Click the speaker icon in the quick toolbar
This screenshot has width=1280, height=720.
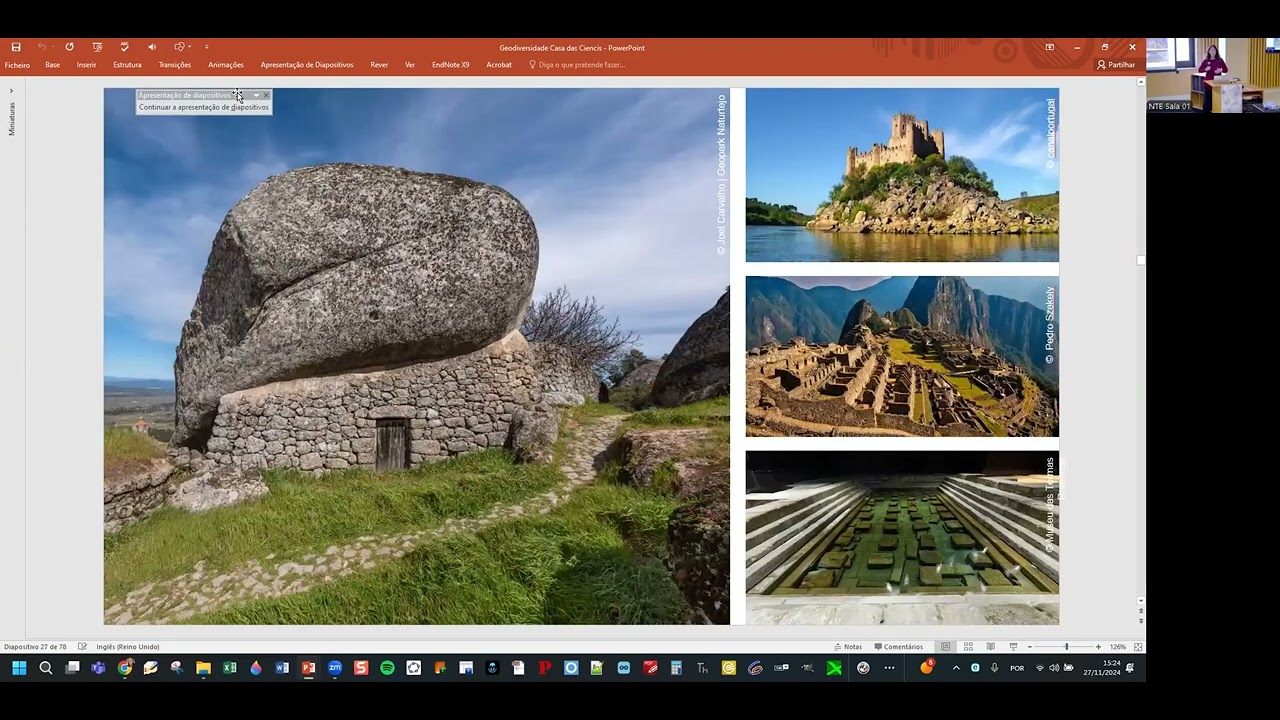[152, 47]
